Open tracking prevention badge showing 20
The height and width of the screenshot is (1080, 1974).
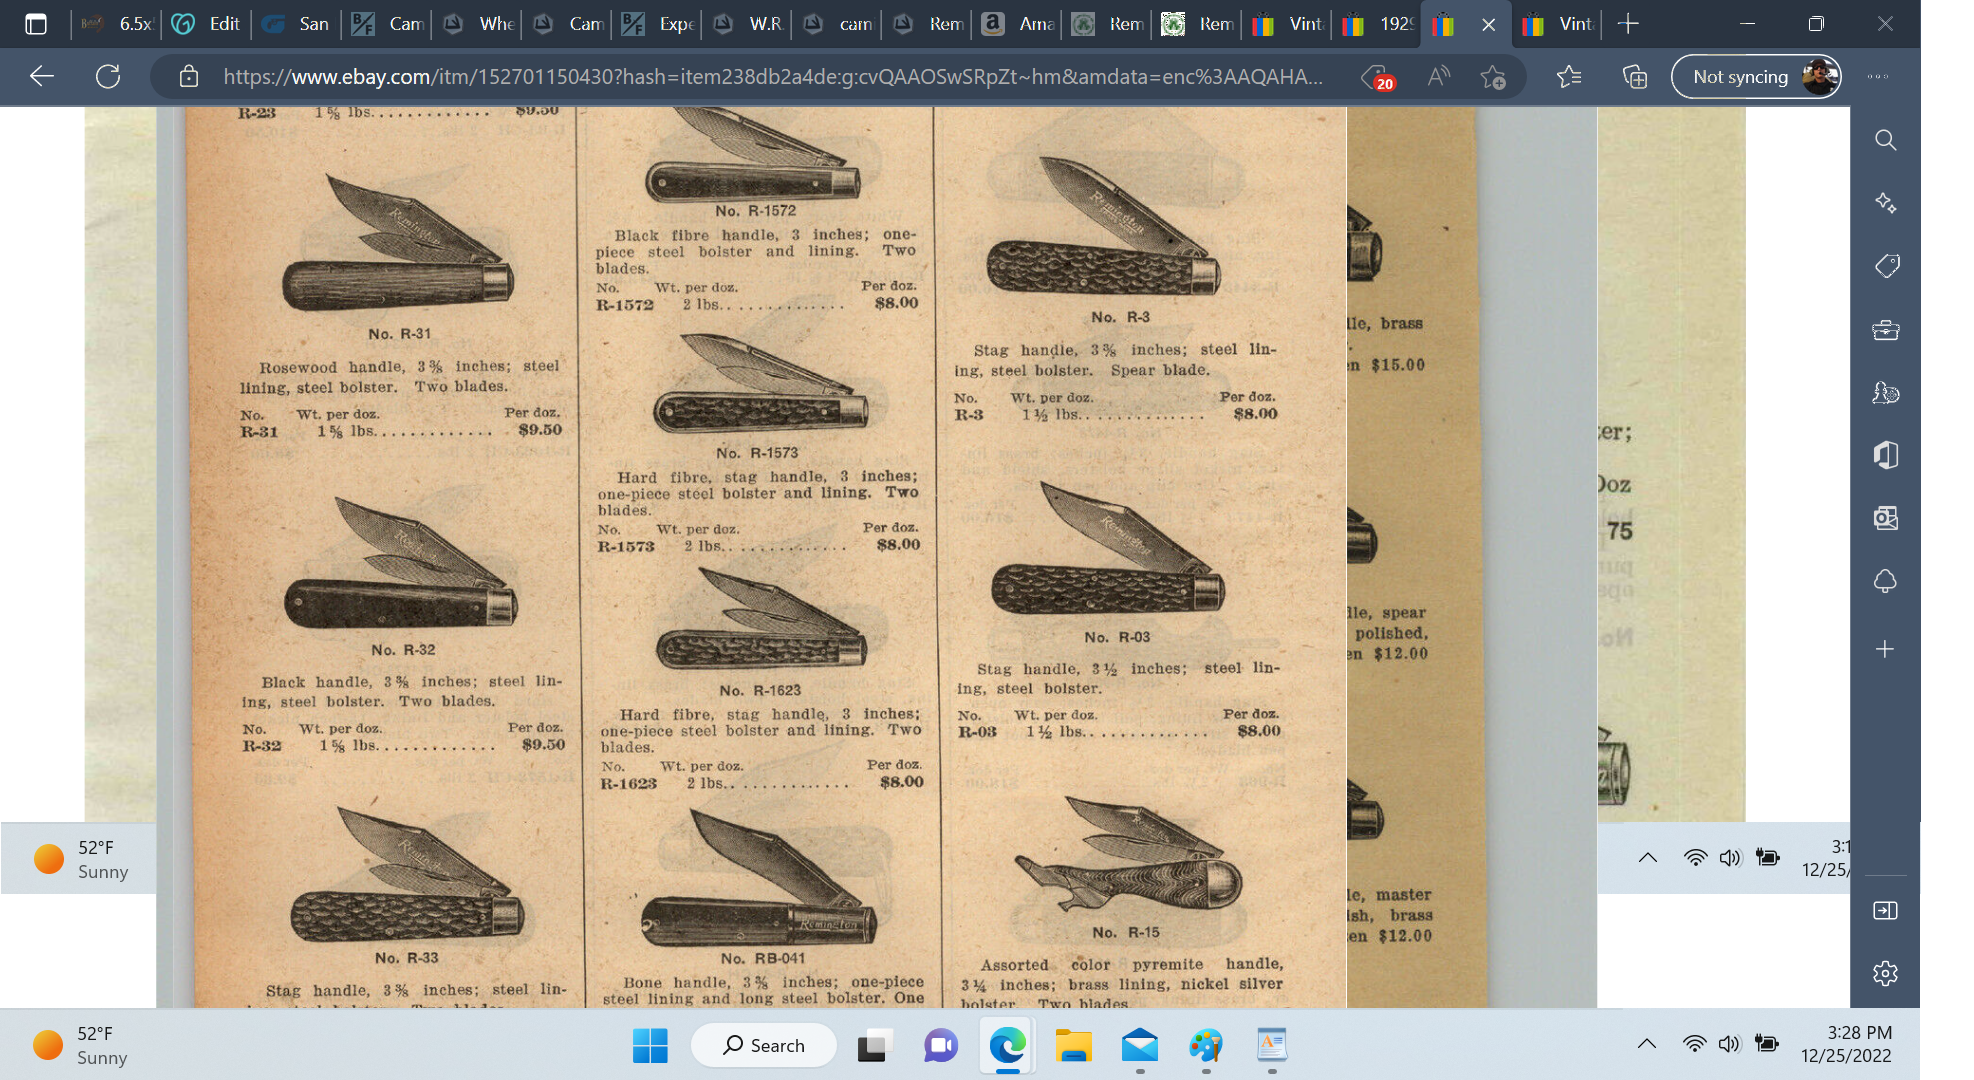point(1377,77)
